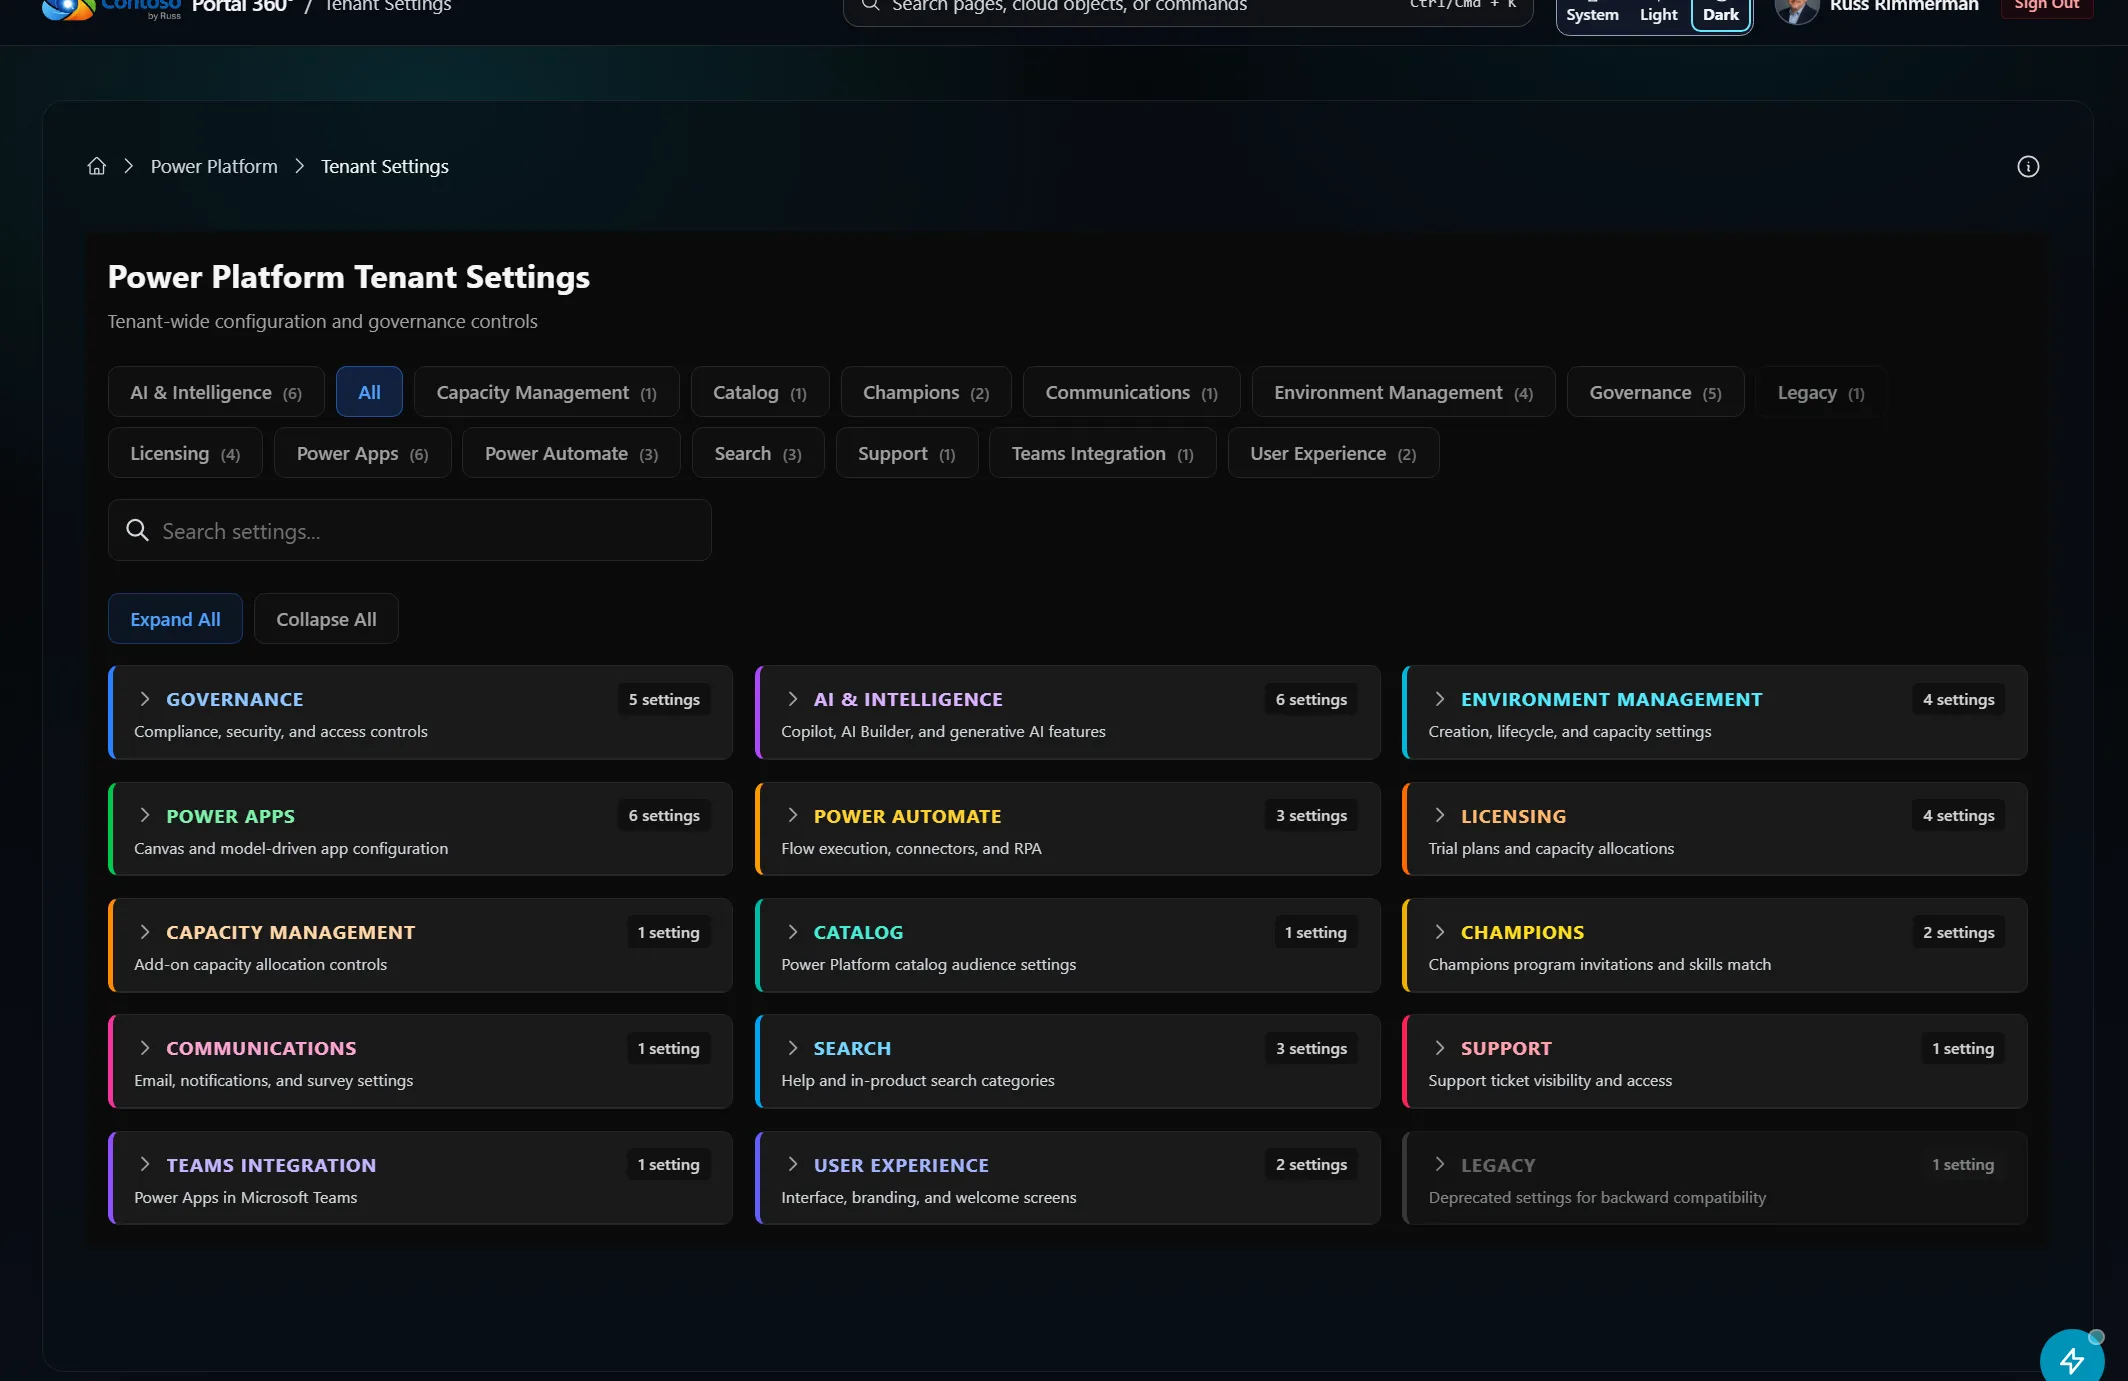The height and width of the screenshot is (1381, 2128).
Task: Open Russ Rimmerman's avatar
Action: 1796,8
